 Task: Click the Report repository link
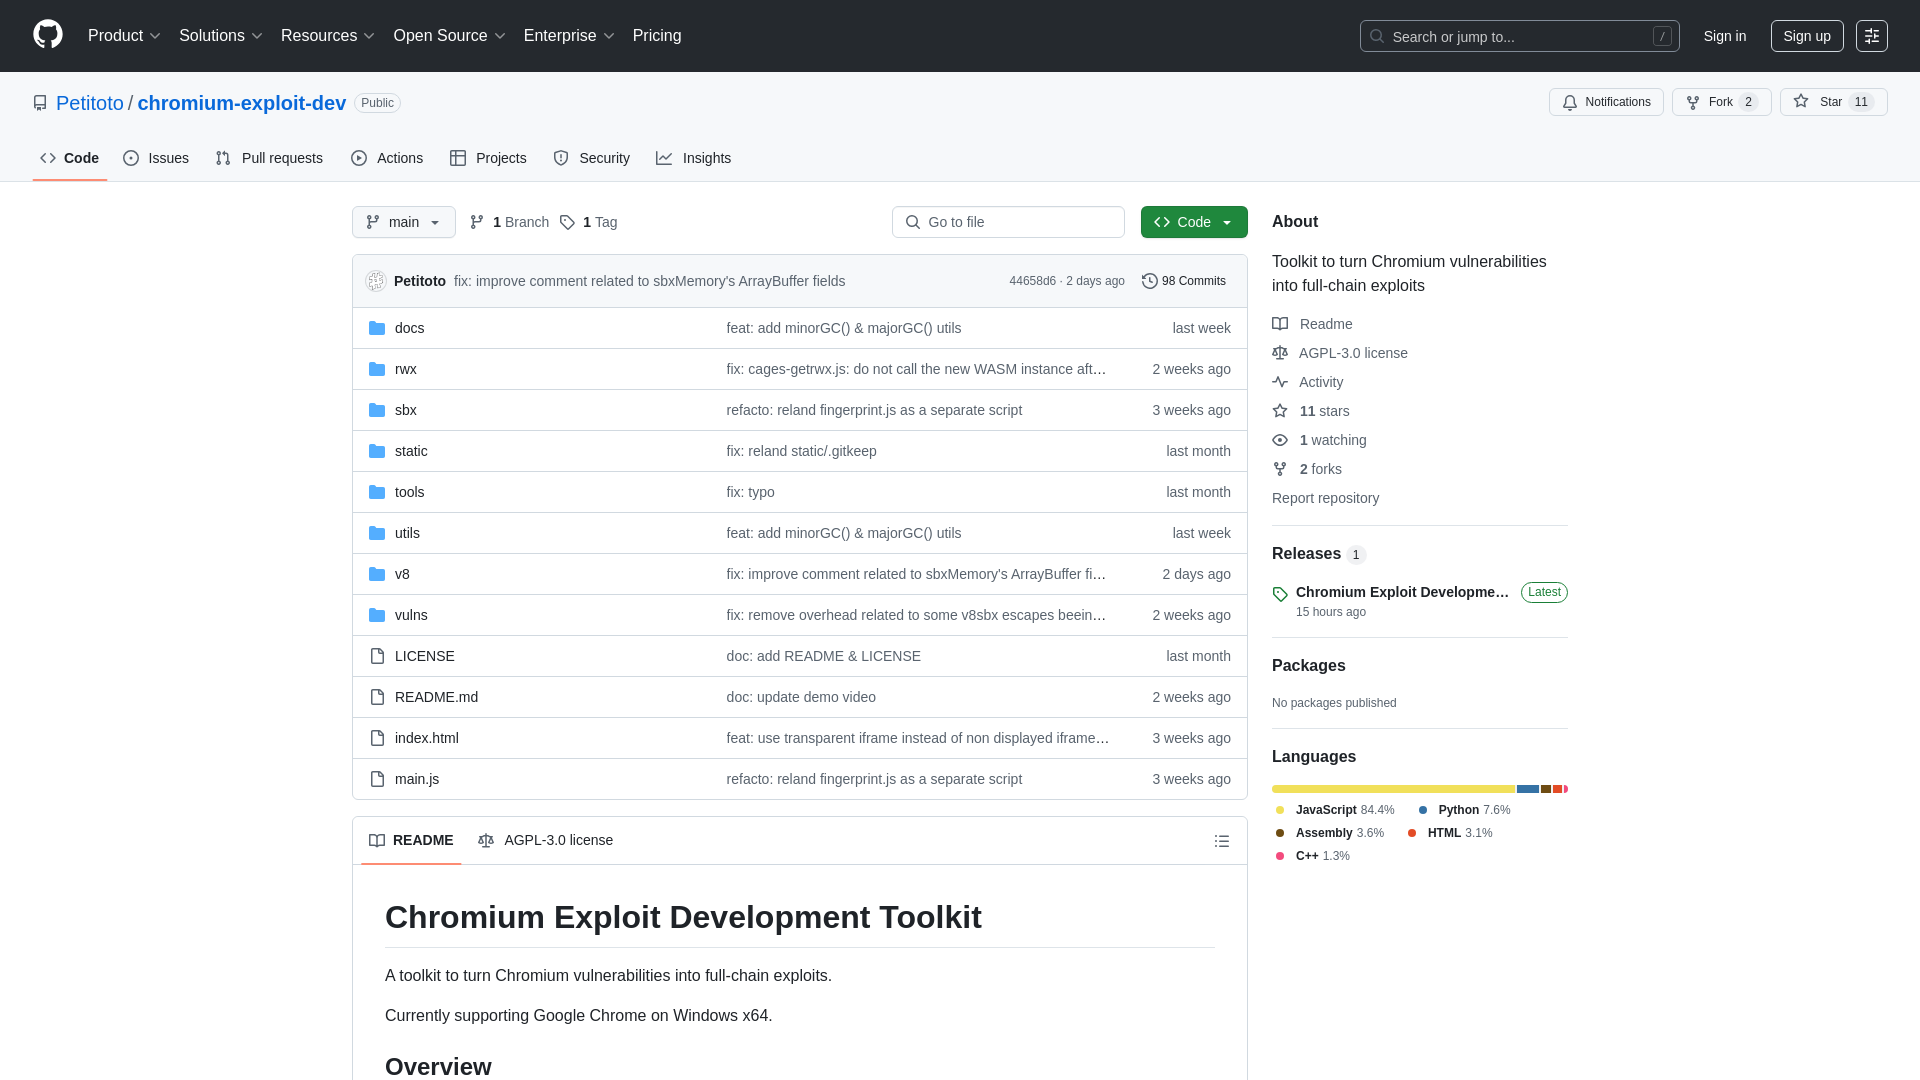point(1325,498)
